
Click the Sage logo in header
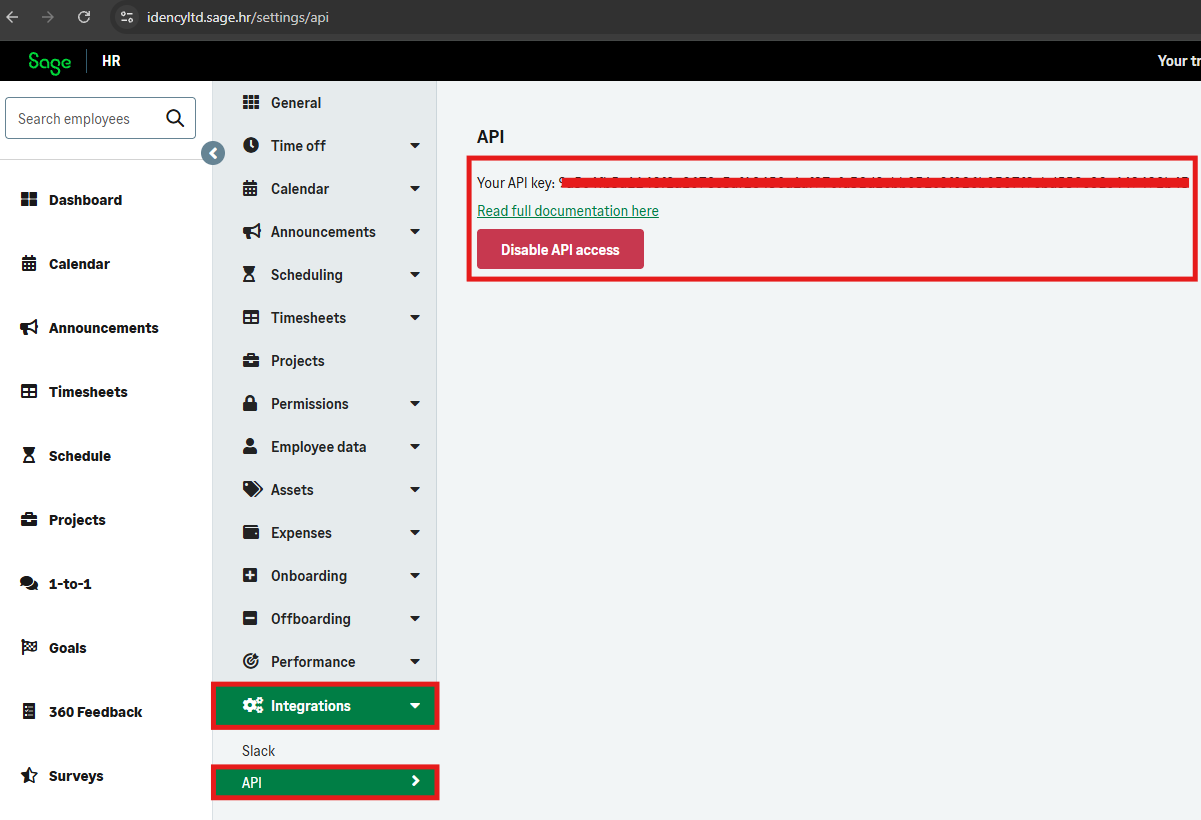[x=50, y=62]
